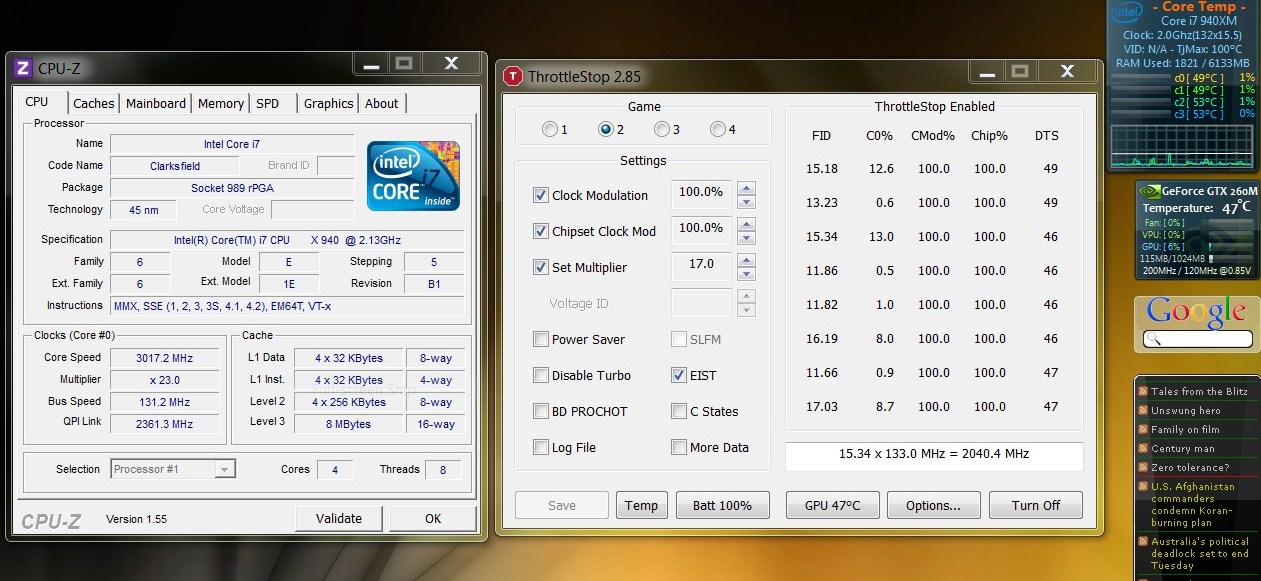Check the Disable Turbo option
This screenshot has height=581, width=1261.
click(x=541, y=375)
